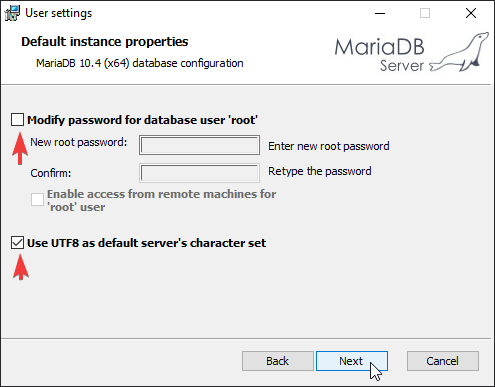
Task: Click the installer icon in title bar
Action: click(12, 13)
